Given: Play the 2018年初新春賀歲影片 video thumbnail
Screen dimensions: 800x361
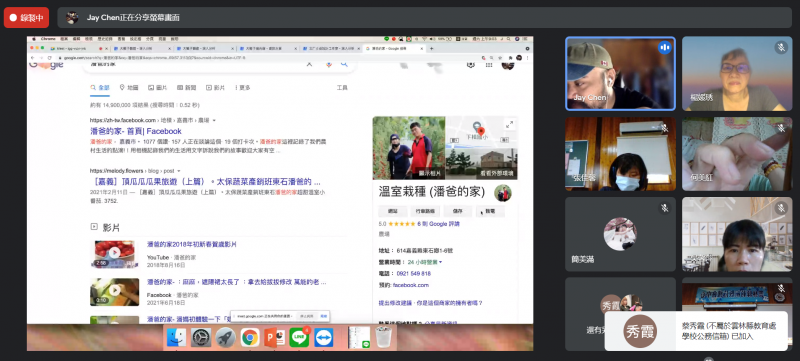Looking at the screenshot, I should pyautogui.click(x=114, y=254).
